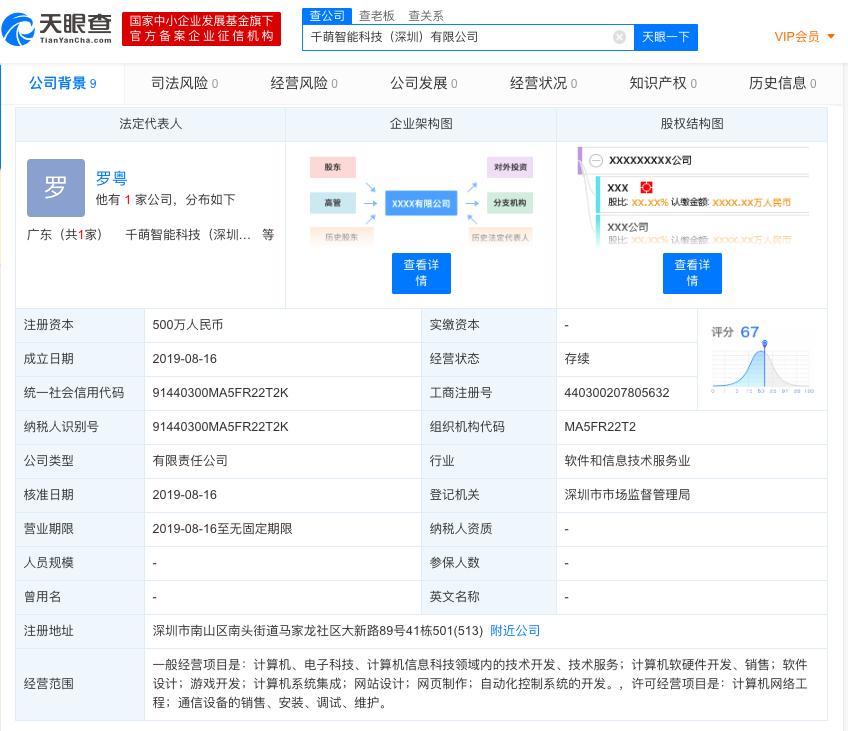Open legal representative 罗粤 link

pos(111,178)
